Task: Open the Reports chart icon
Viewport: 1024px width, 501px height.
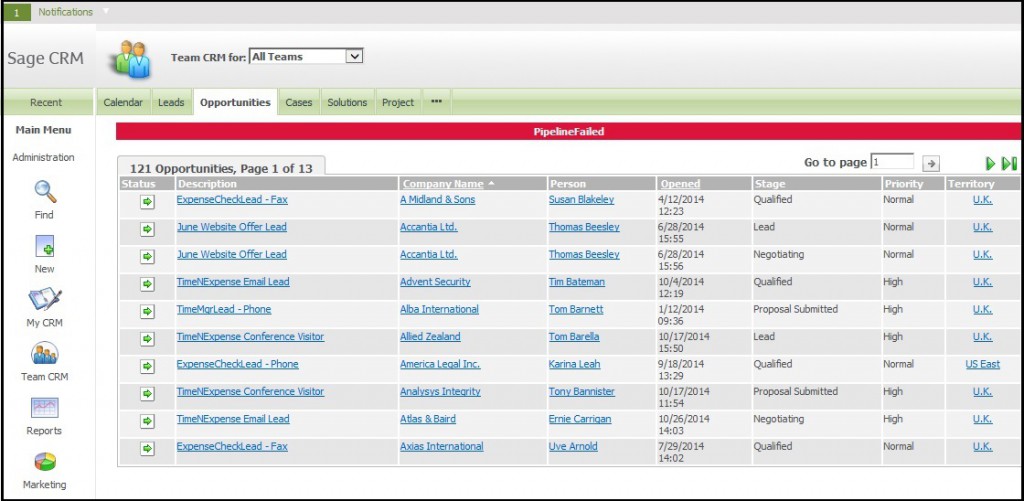Action: coord(44,408)
